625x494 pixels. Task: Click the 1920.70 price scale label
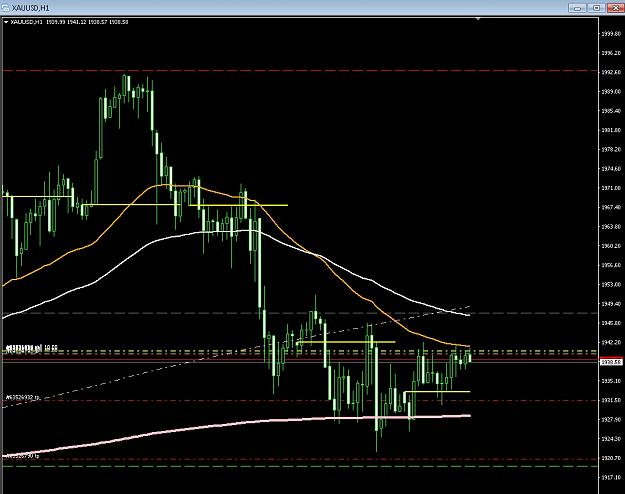tap(611, 458)
